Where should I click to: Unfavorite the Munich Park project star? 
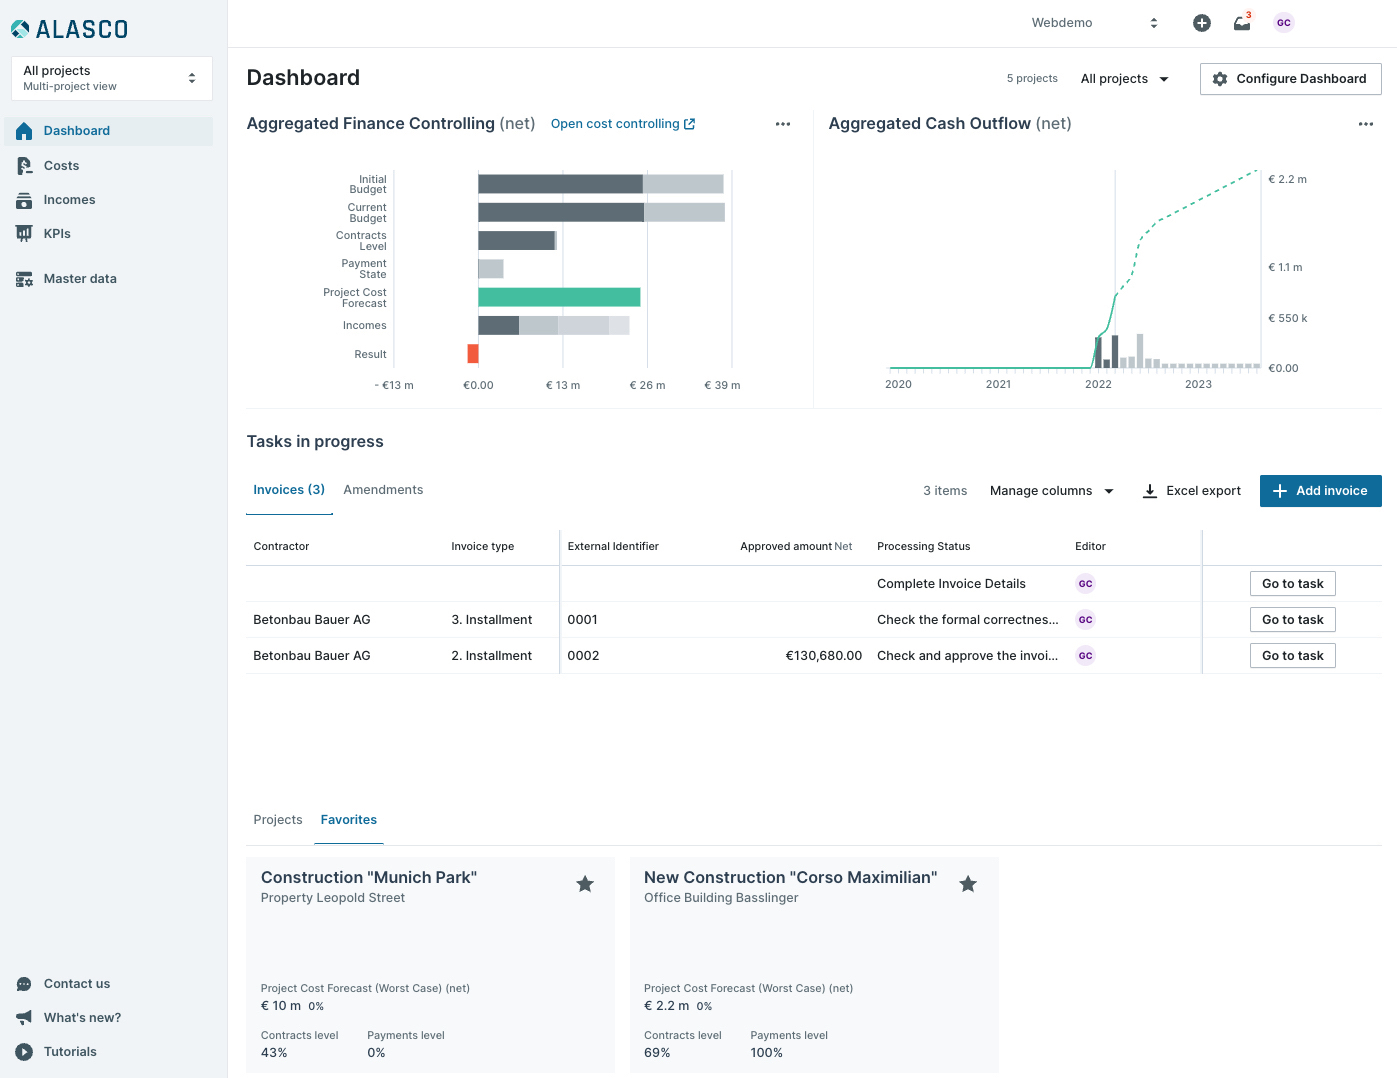585,884
